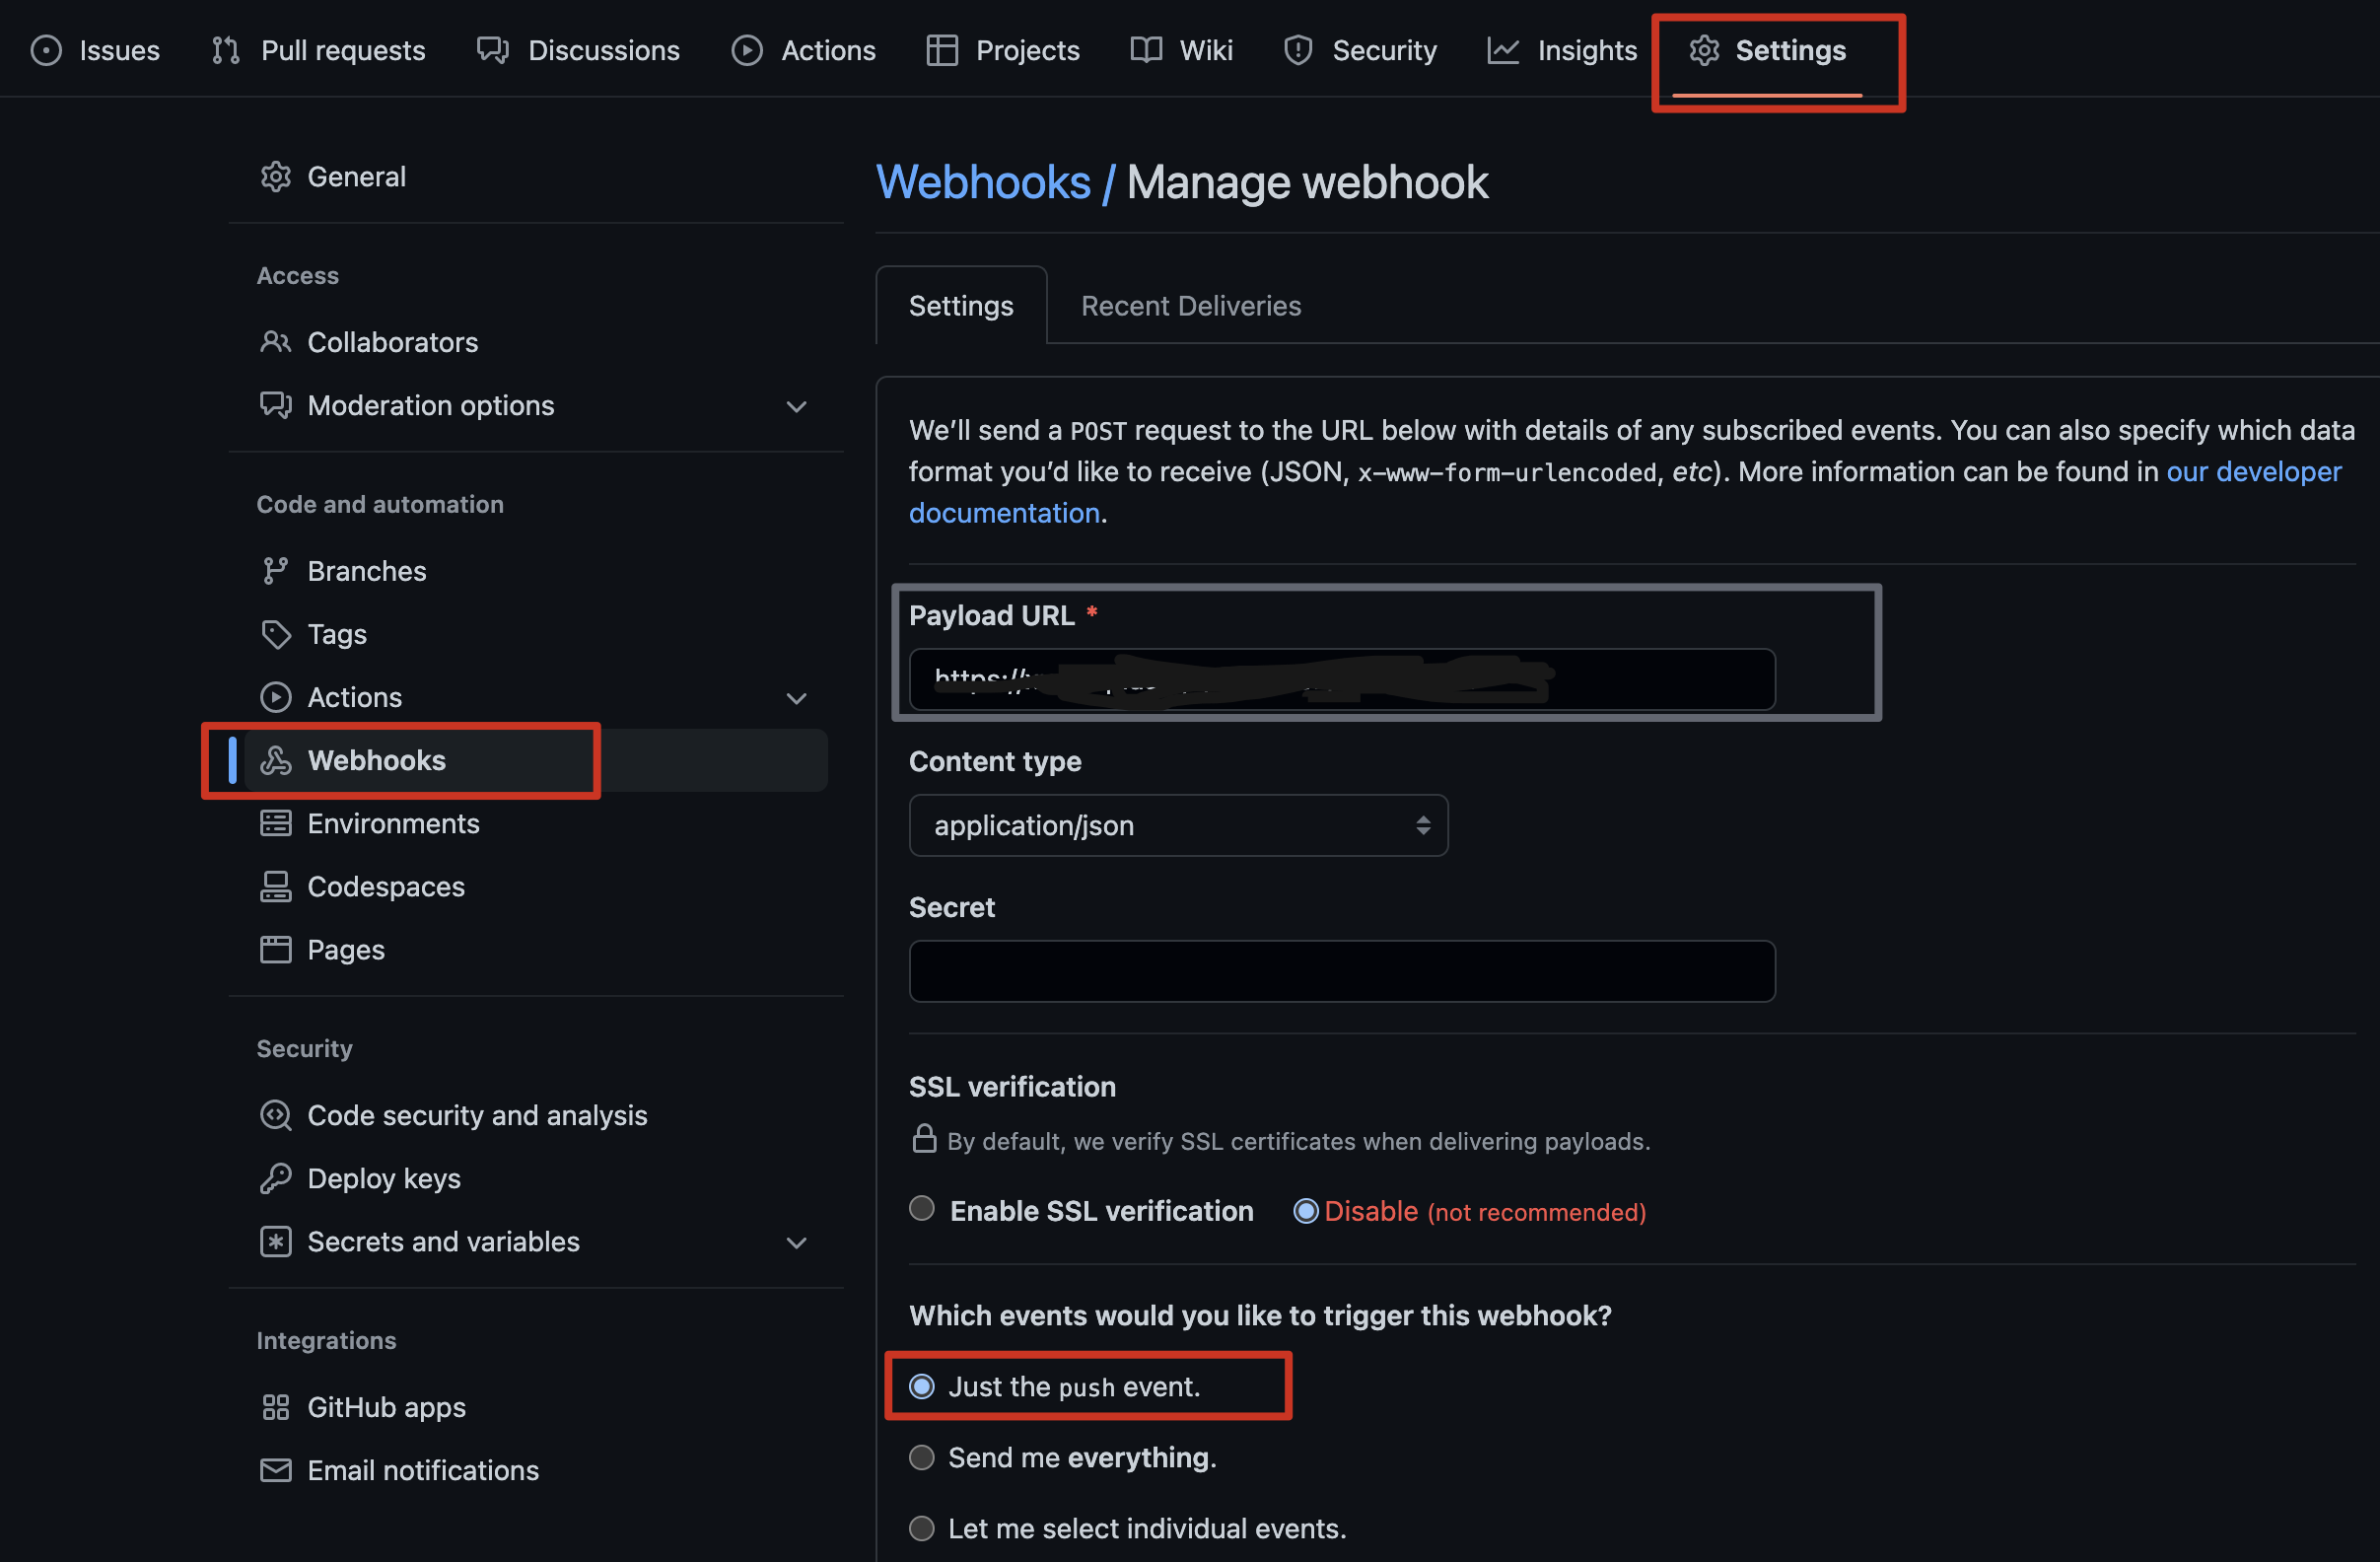Select Just the push event option

[922, 1386]
